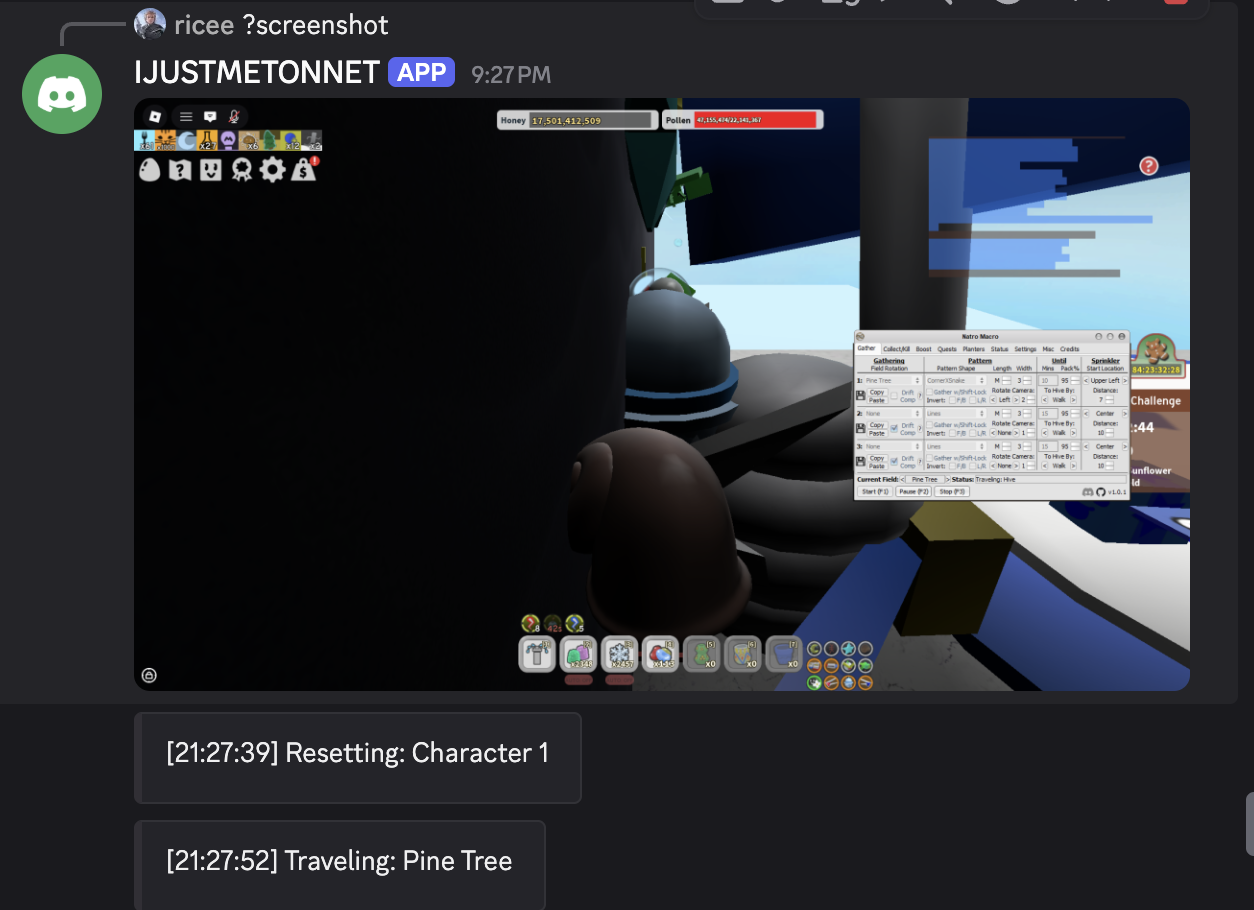Open the in-game settings gear icon
Viewport: 1254px width, 910px height.
pyautogui.click(x=273, y=170)
